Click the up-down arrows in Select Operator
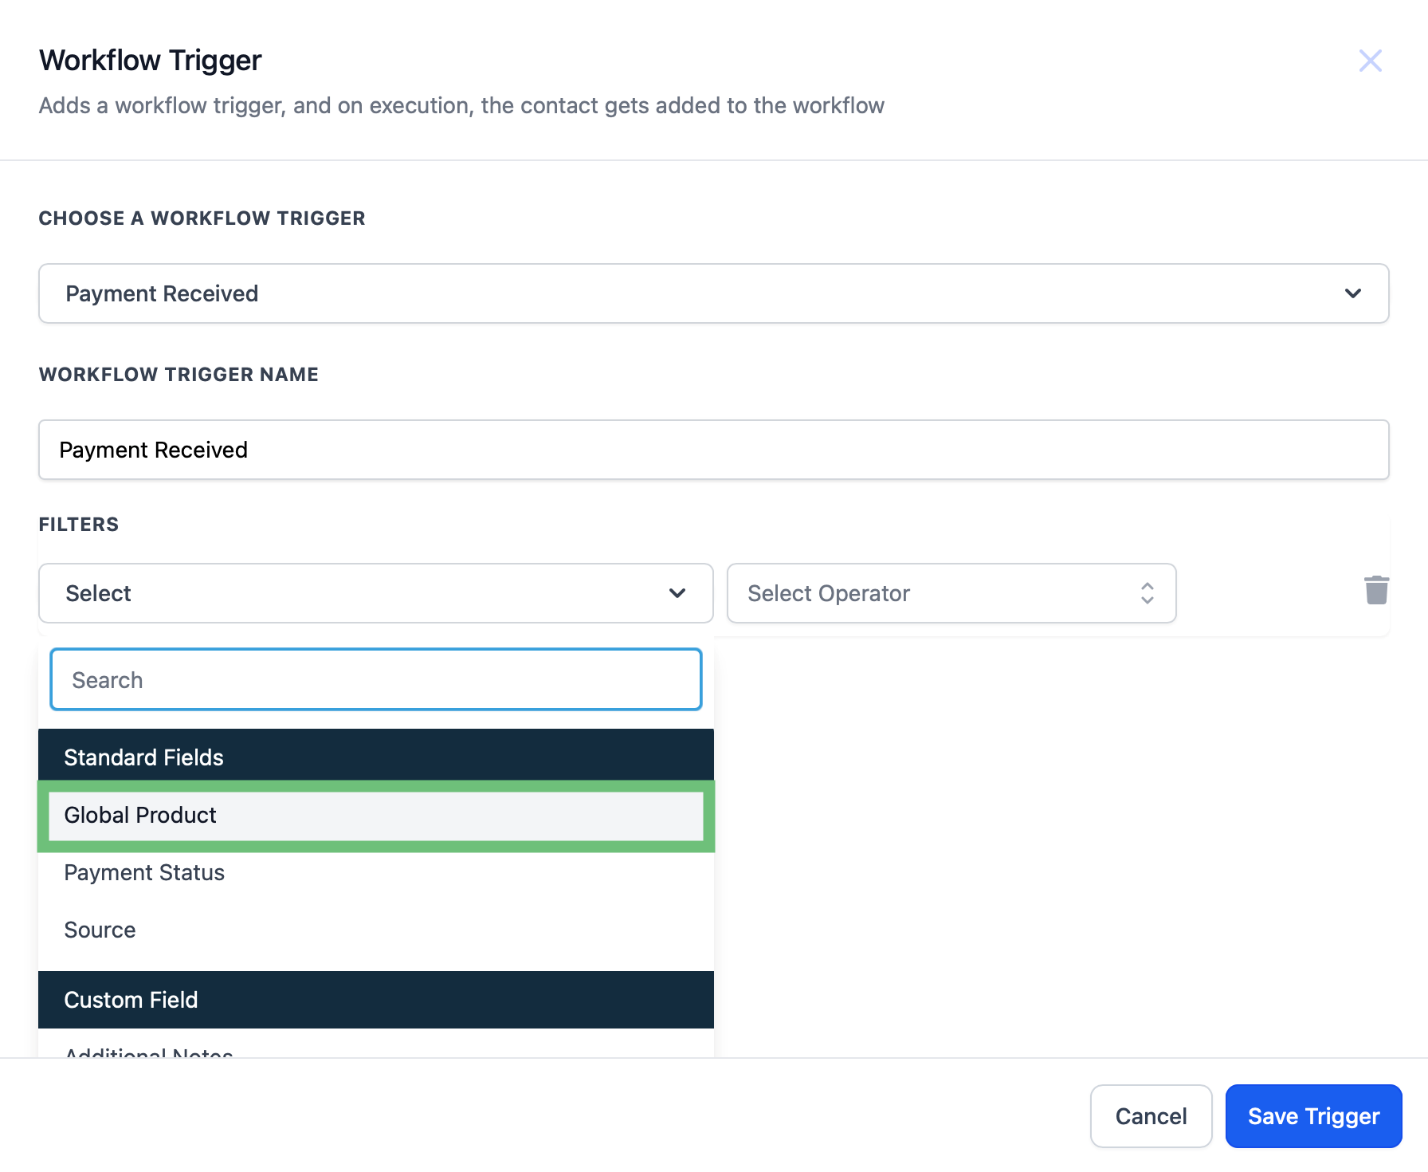The image size is (1428, 1172). [1147, 593]
